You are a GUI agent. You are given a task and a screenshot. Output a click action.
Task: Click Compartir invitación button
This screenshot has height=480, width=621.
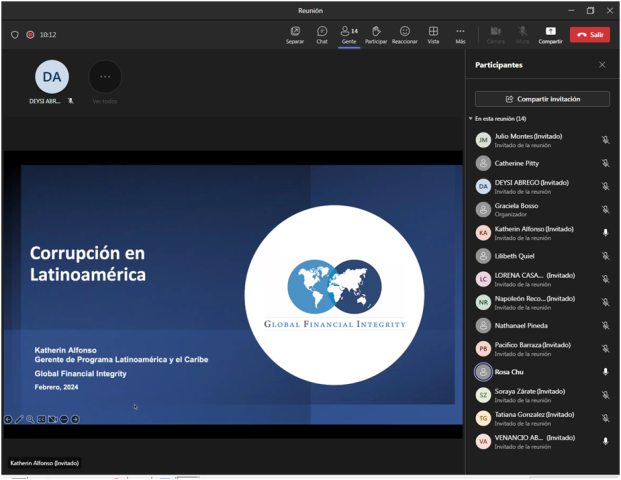click(542, 99)
